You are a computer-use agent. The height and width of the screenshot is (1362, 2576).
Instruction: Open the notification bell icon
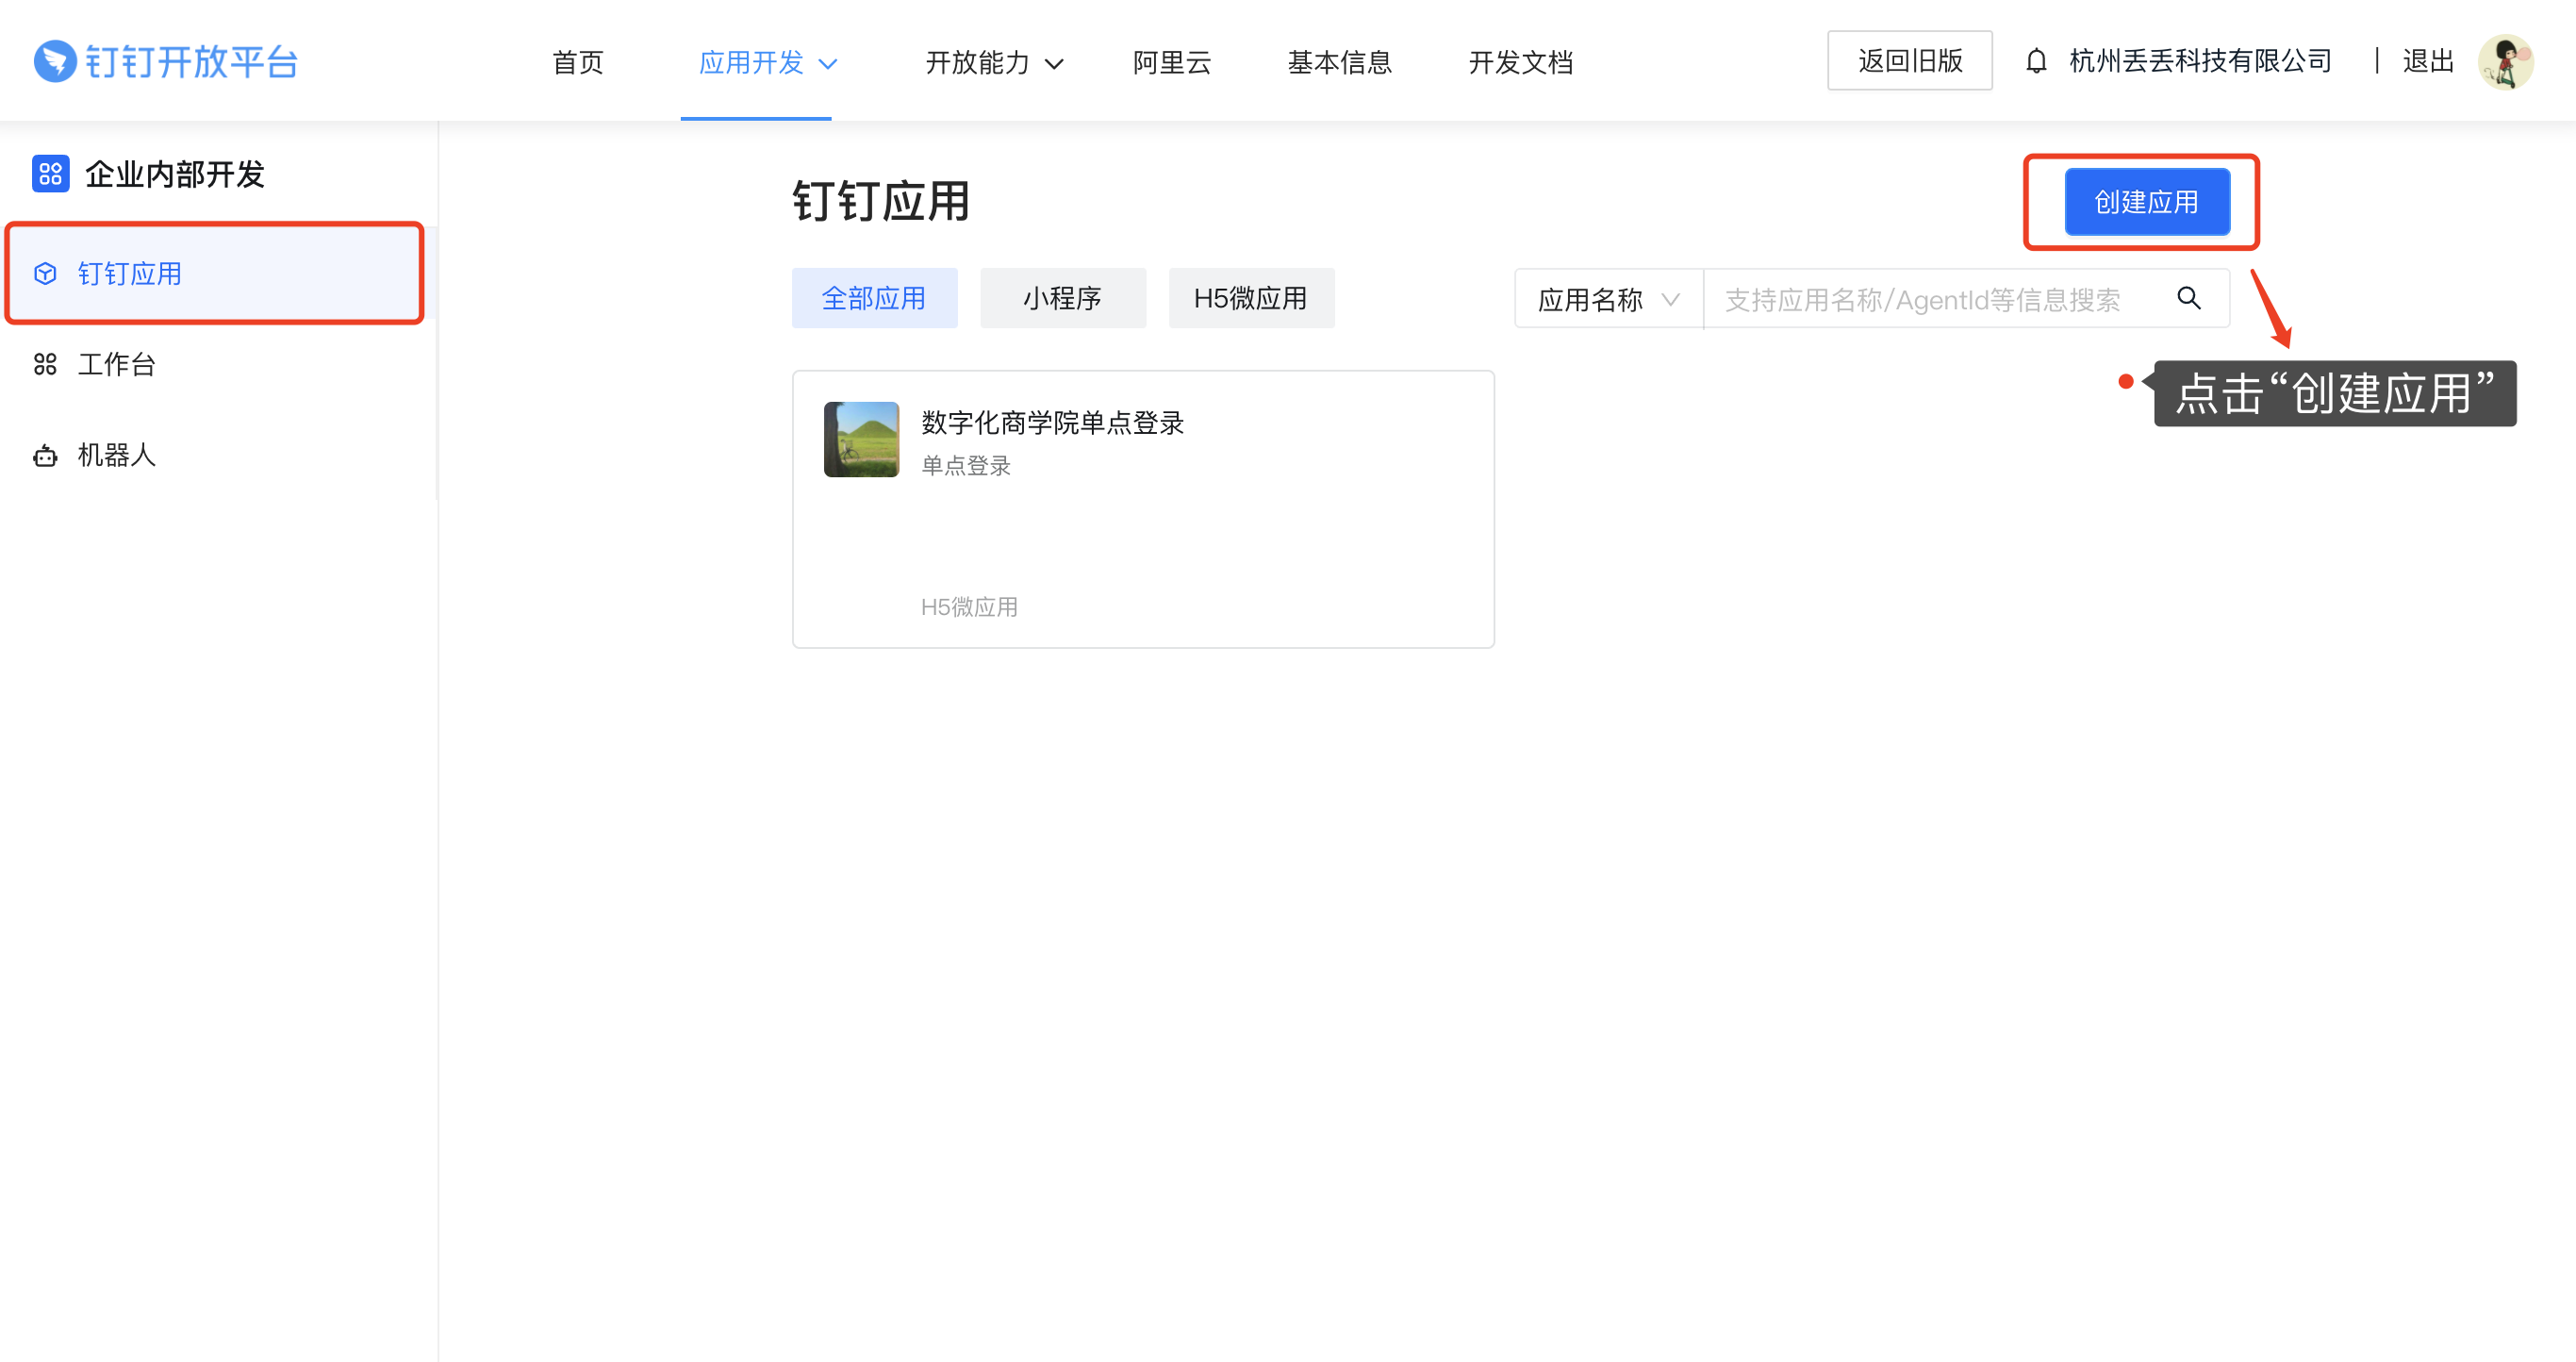point(2036,61)
